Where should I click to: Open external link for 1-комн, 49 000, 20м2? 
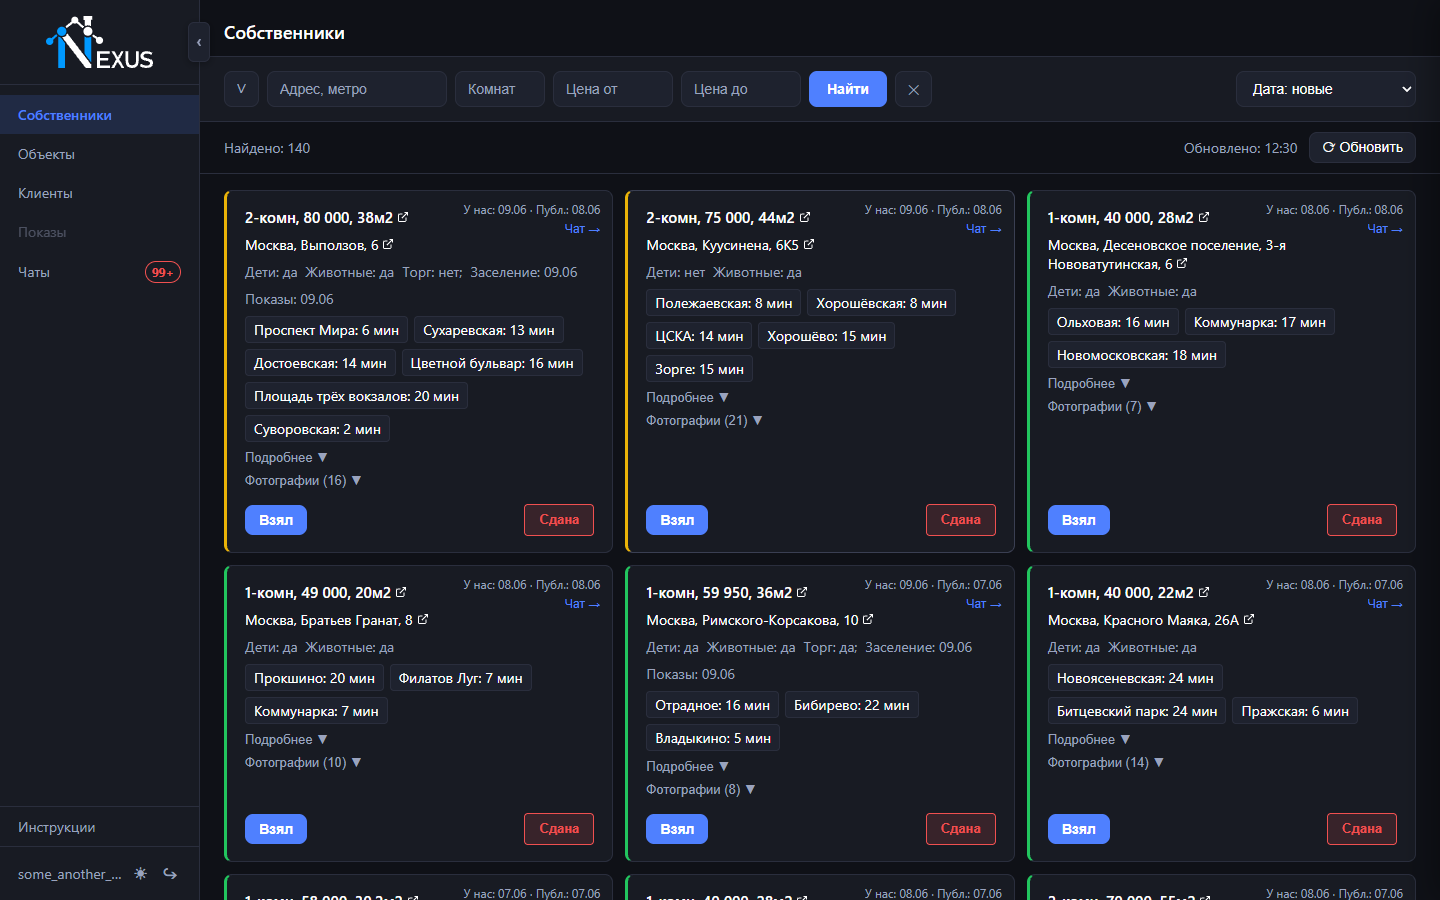pos(401,592)
